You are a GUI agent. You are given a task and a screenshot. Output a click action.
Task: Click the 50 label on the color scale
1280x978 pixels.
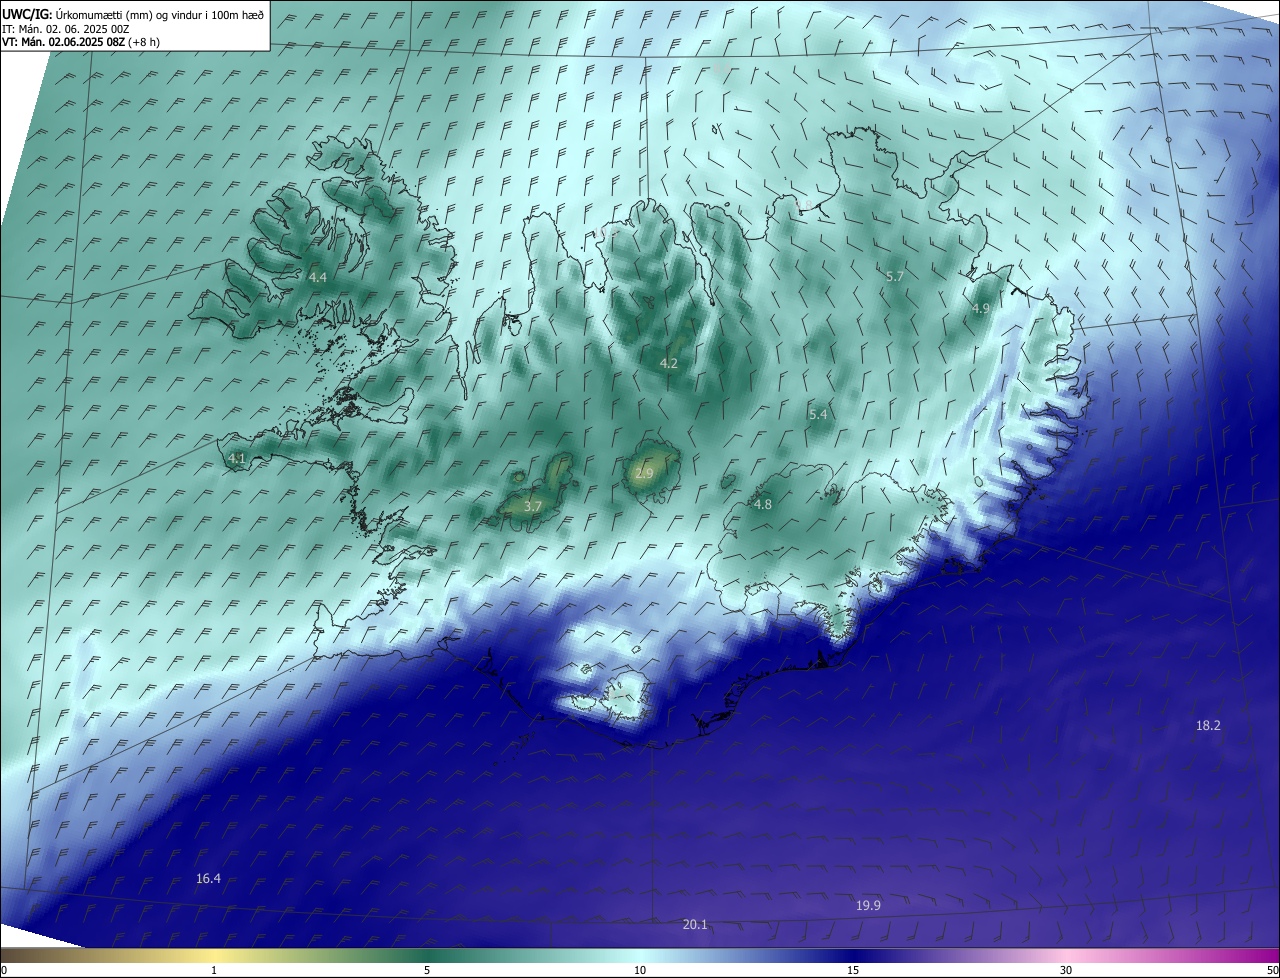coord(1272,970)
